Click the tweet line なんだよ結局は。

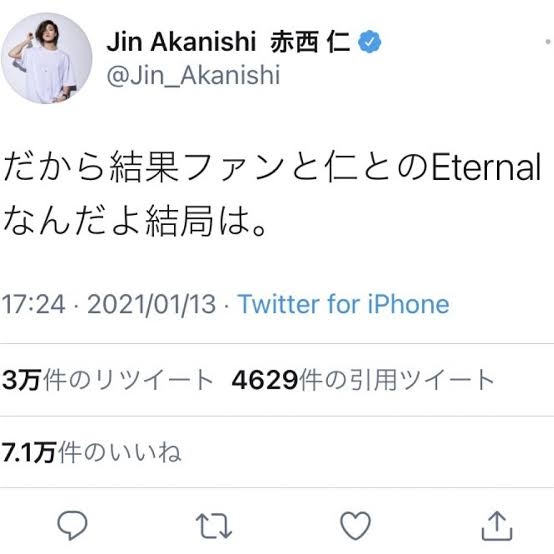tap(135, 222)
